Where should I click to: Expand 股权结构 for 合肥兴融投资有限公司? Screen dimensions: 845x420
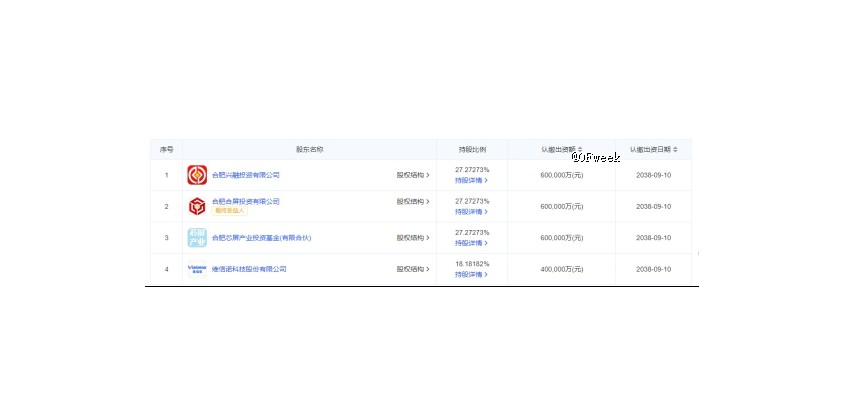tap(413, 175)
